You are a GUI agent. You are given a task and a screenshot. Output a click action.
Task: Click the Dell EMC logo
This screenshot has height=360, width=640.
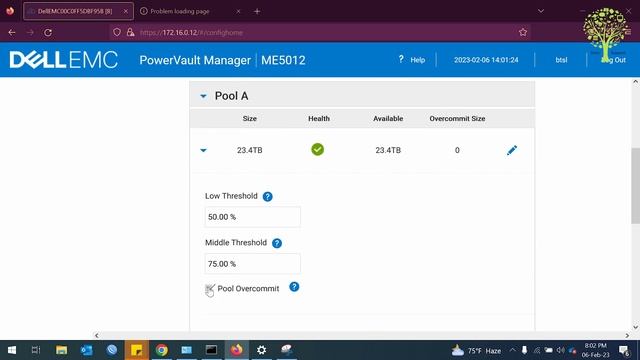pos(64,60)
